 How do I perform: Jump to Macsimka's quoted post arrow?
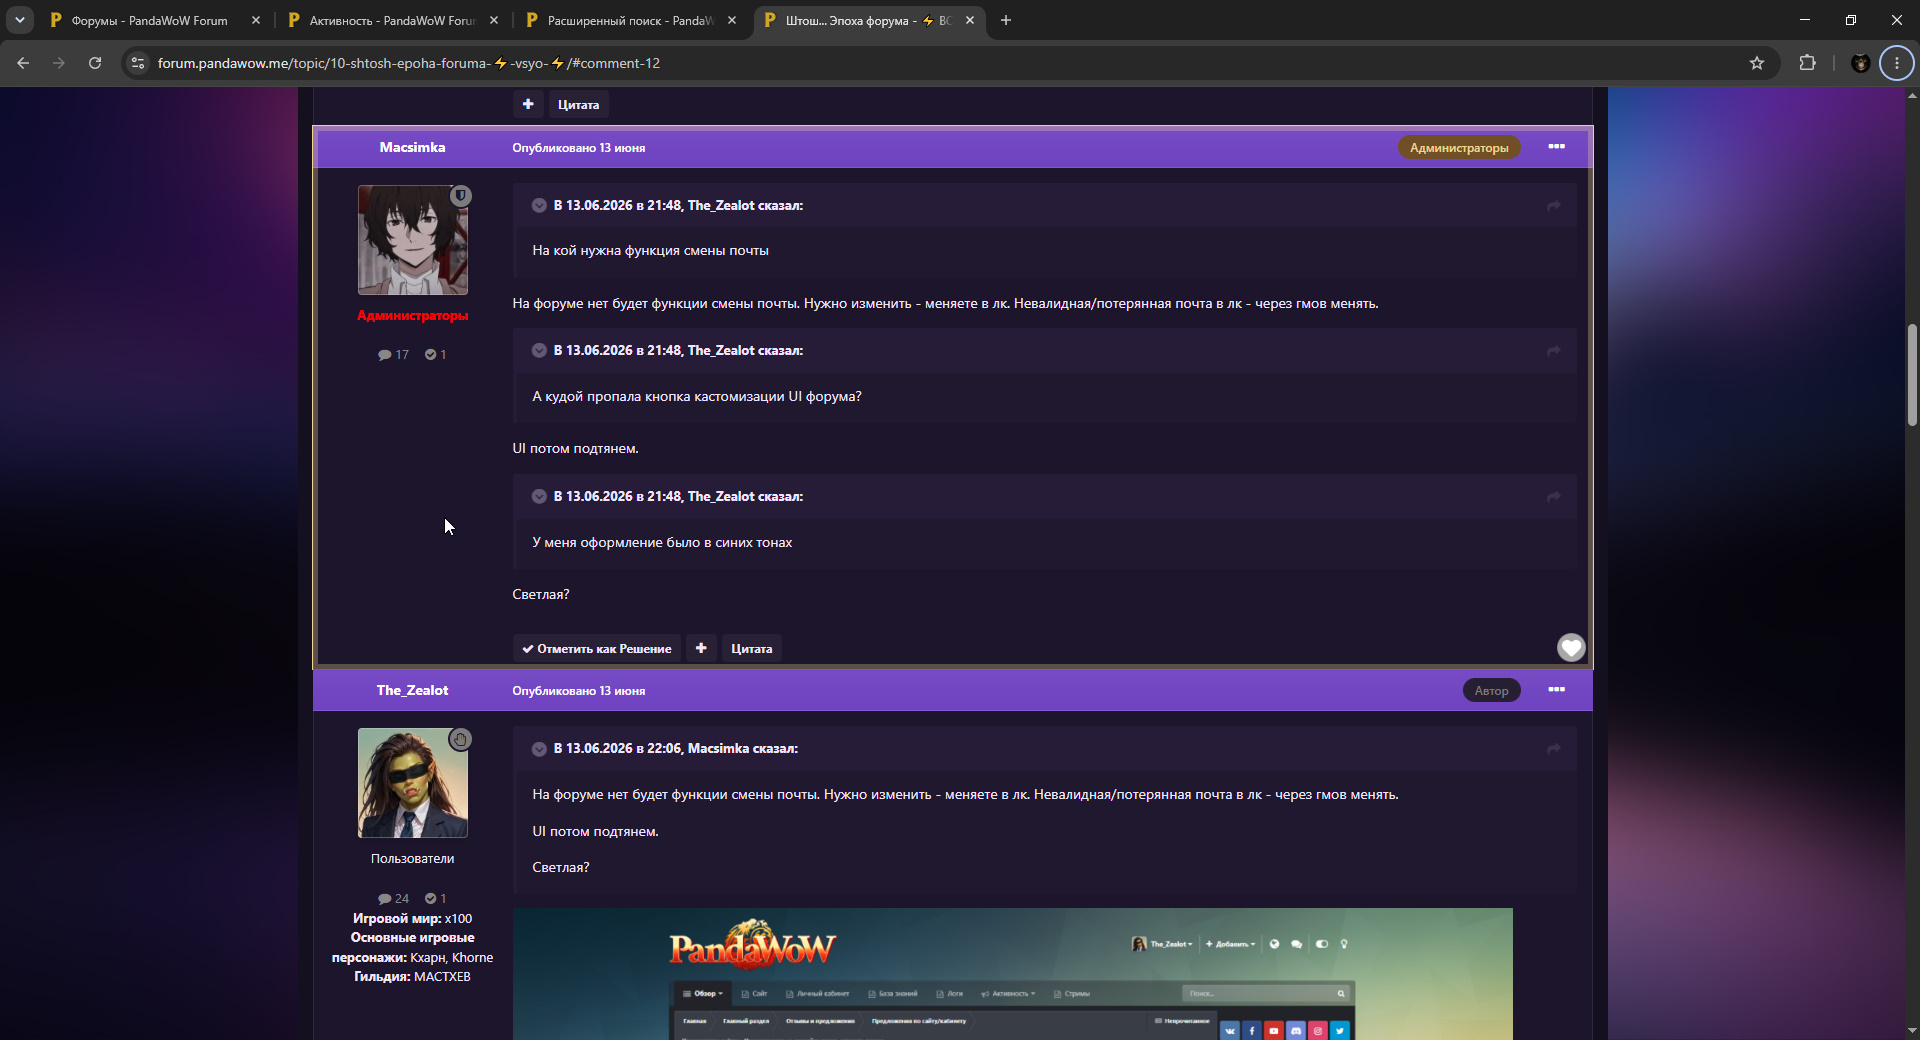[1554, 749]
